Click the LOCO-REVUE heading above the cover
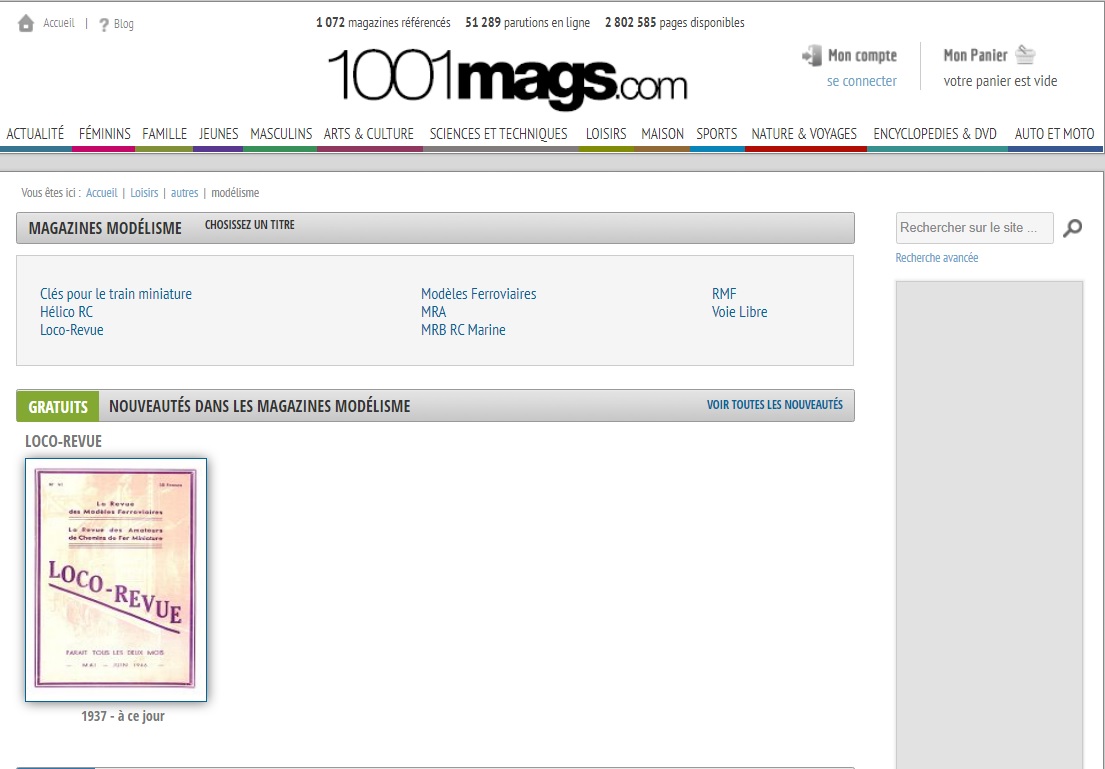Viewport: 1105px width, 769px height. (63, 441)
